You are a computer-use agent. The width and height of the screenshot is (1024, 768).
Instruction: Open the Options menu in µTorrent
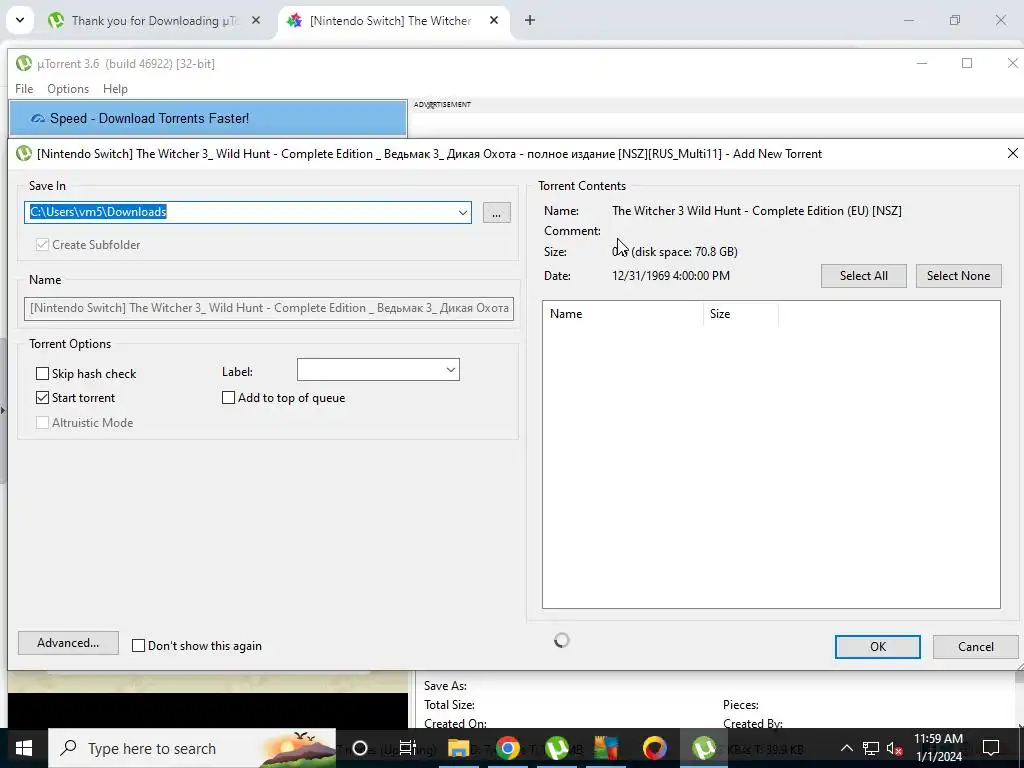pyautogui.click(x=68, y=89)
